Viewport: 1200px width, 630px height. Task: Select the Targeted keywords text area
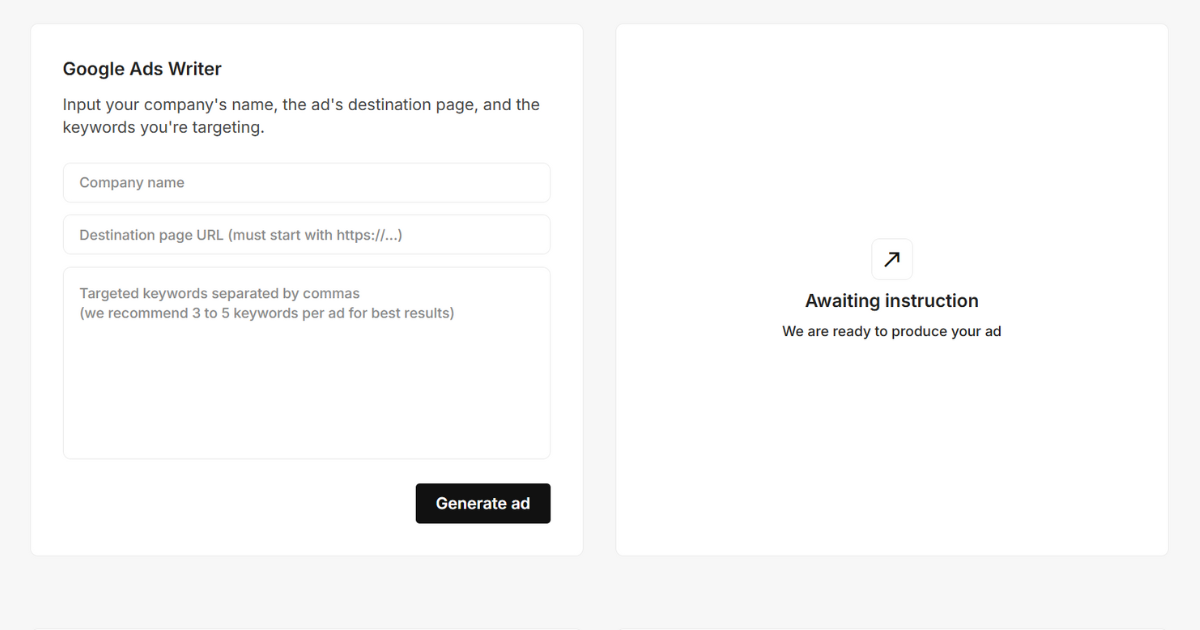306,363
